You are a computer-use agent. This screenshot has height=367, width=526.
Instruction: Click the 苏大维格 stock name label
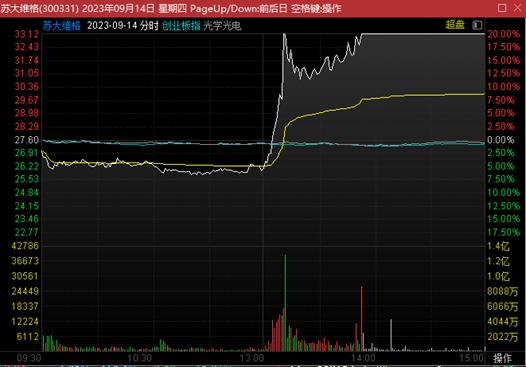pyautogui.click(x=61, y=25)
